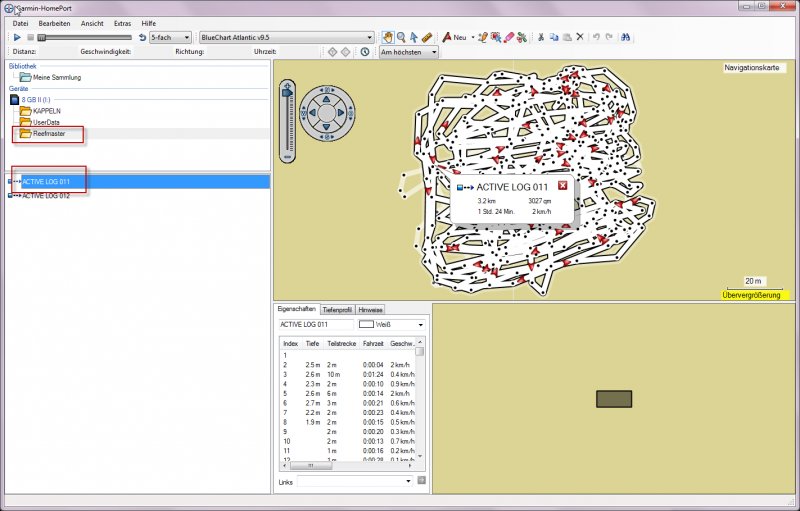Click the binoculars search icon
800x511 pixels.
[625, 37]
